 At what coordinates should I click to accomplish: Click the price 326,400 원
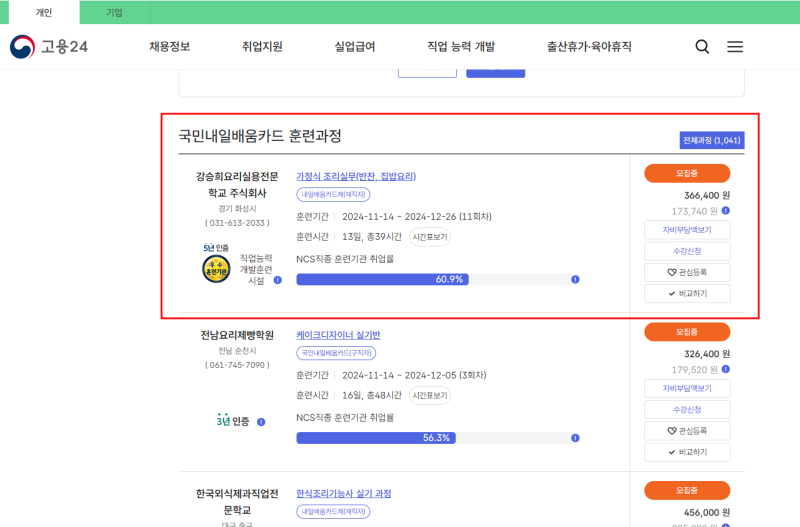(x=707, y=354)
